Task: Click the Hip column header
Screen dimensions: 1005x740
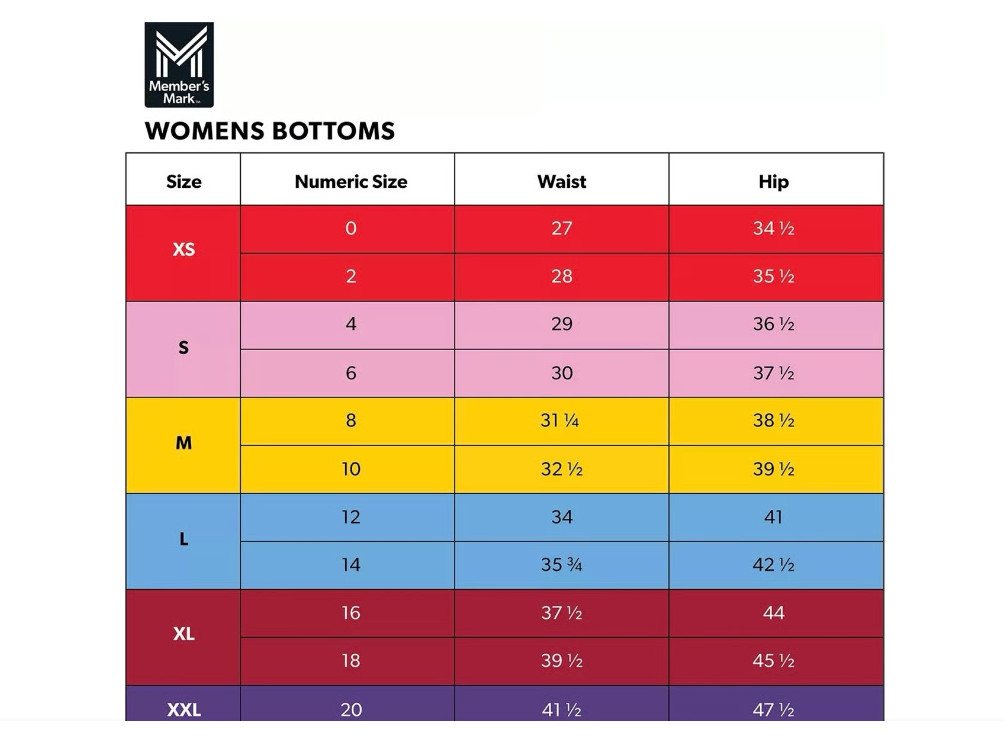Action: [773, 181]
